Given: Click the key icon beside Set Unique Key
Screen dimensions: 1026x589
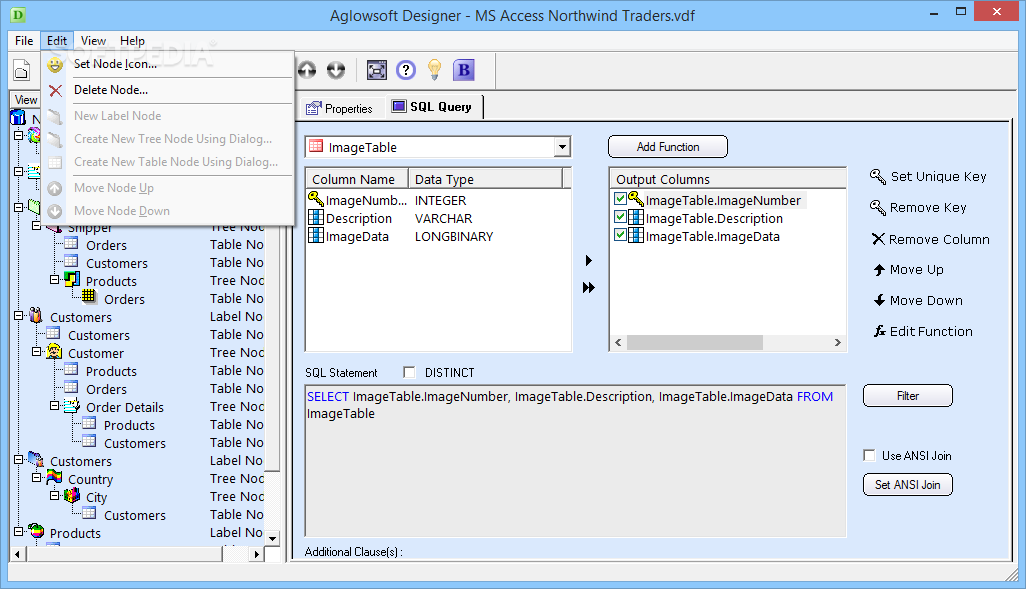Looking at the screenshot, I should click(x=877, y=176).
